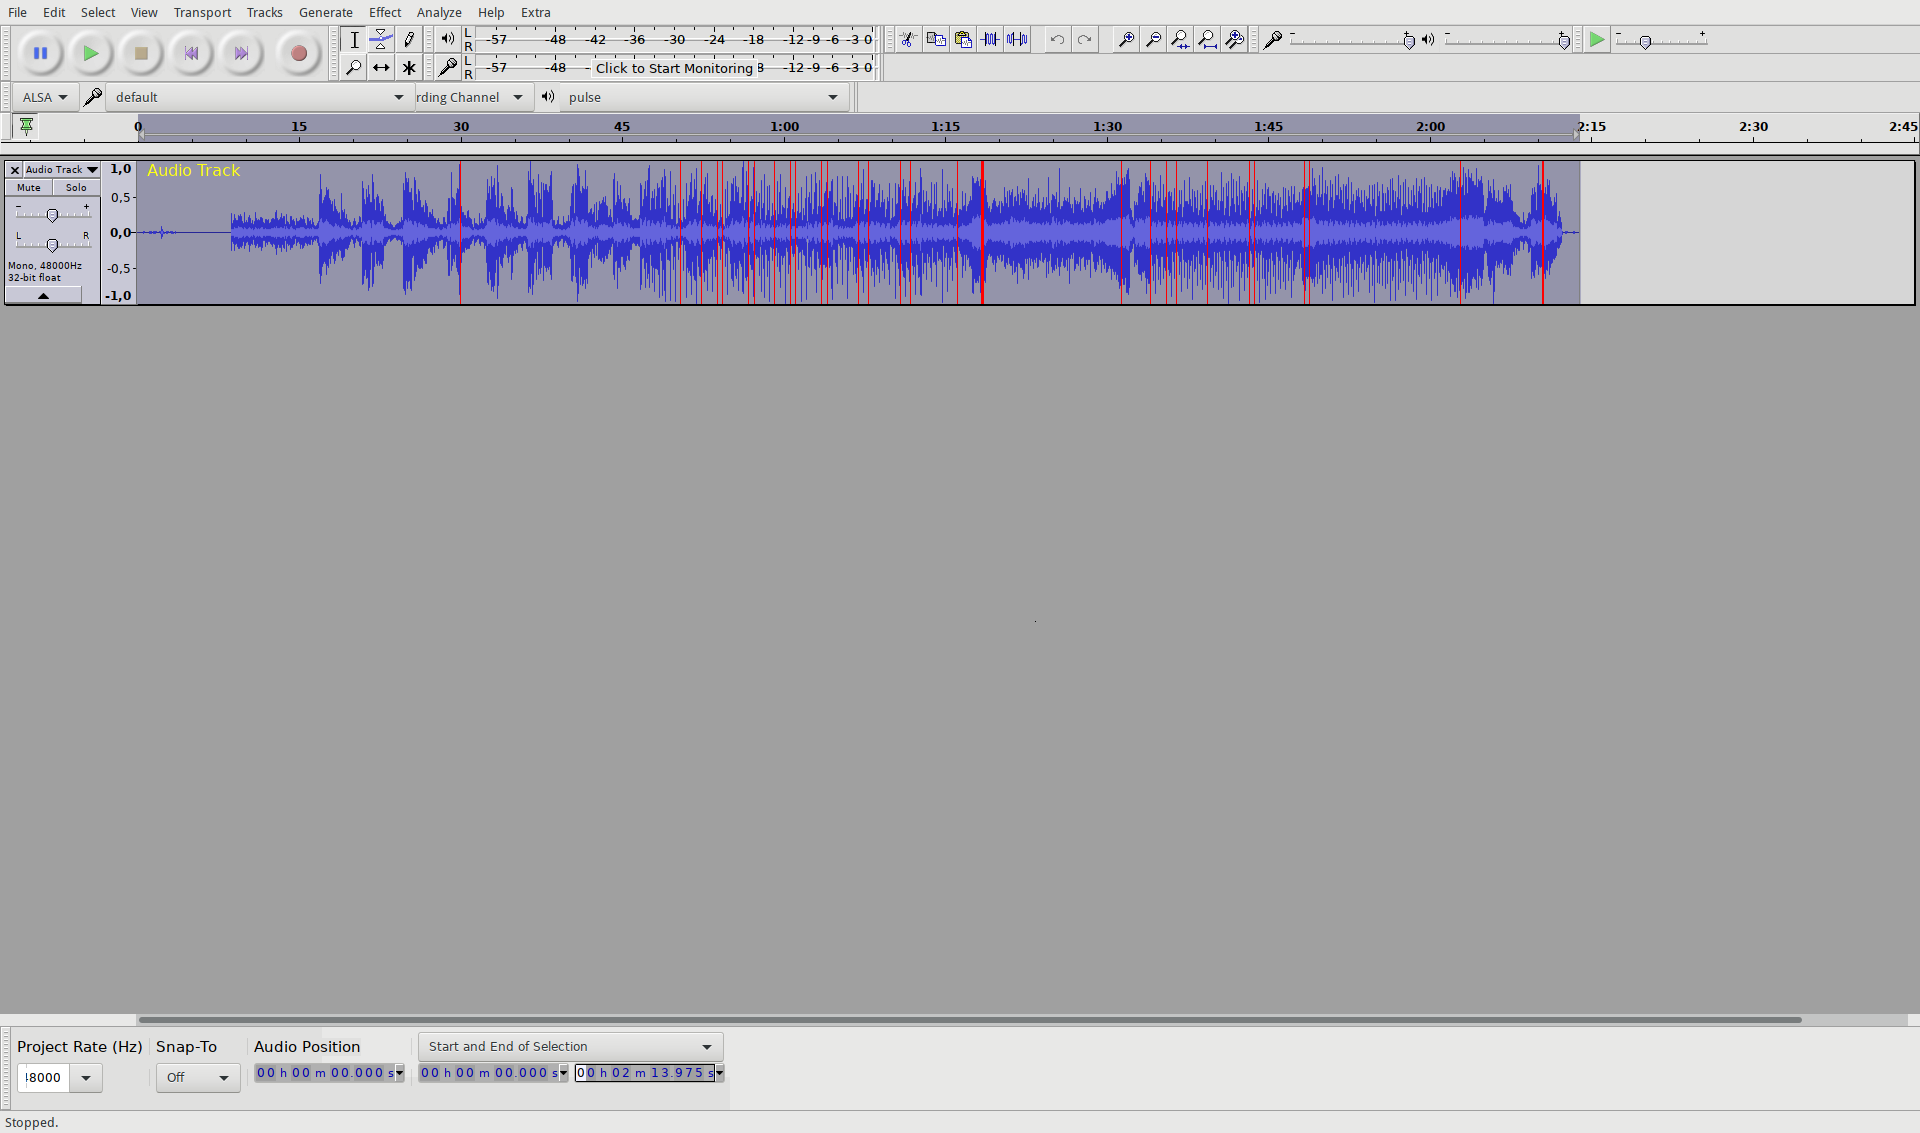Select the Selection (I-beam) tool
The height and width of the screenshot is (1133, 1920).
pyautogui.click(x=354, y=40)
